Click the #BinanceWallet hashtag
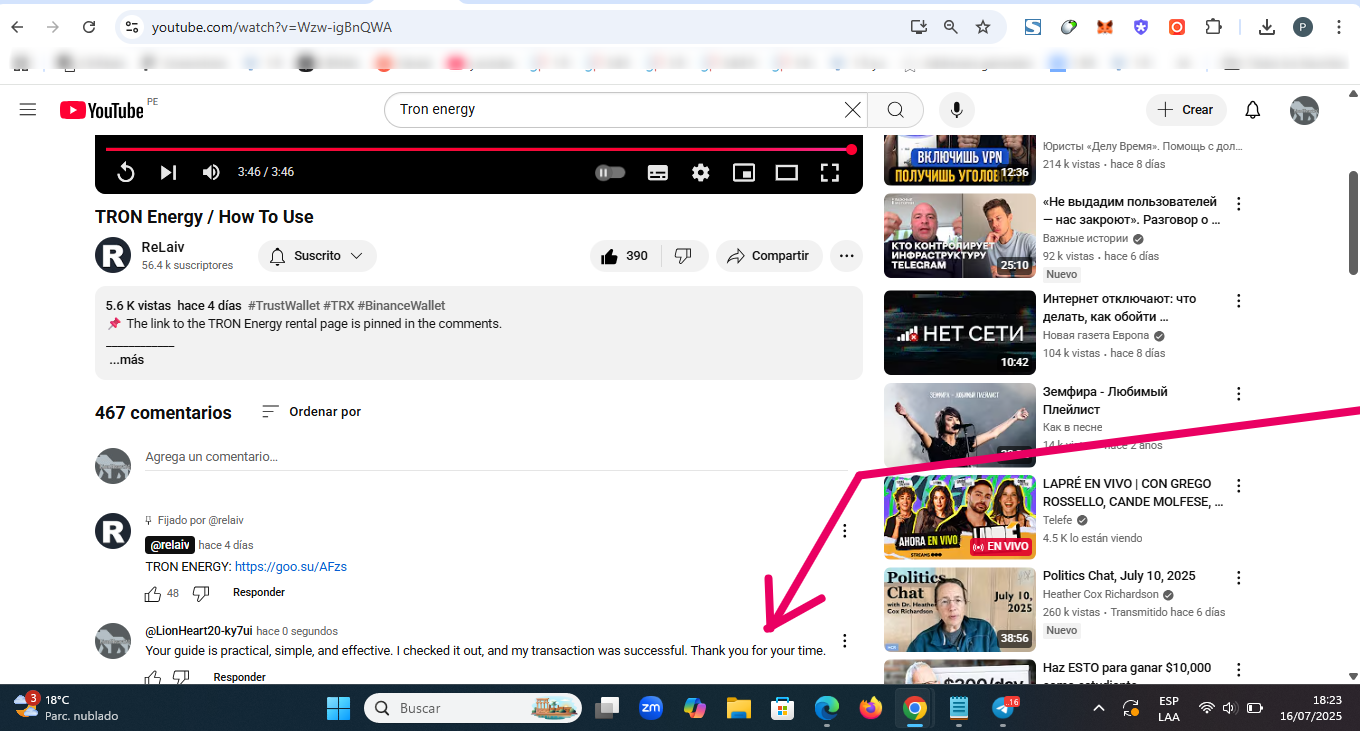Viewport: 1360px width, 731px height. click(401, 306)
